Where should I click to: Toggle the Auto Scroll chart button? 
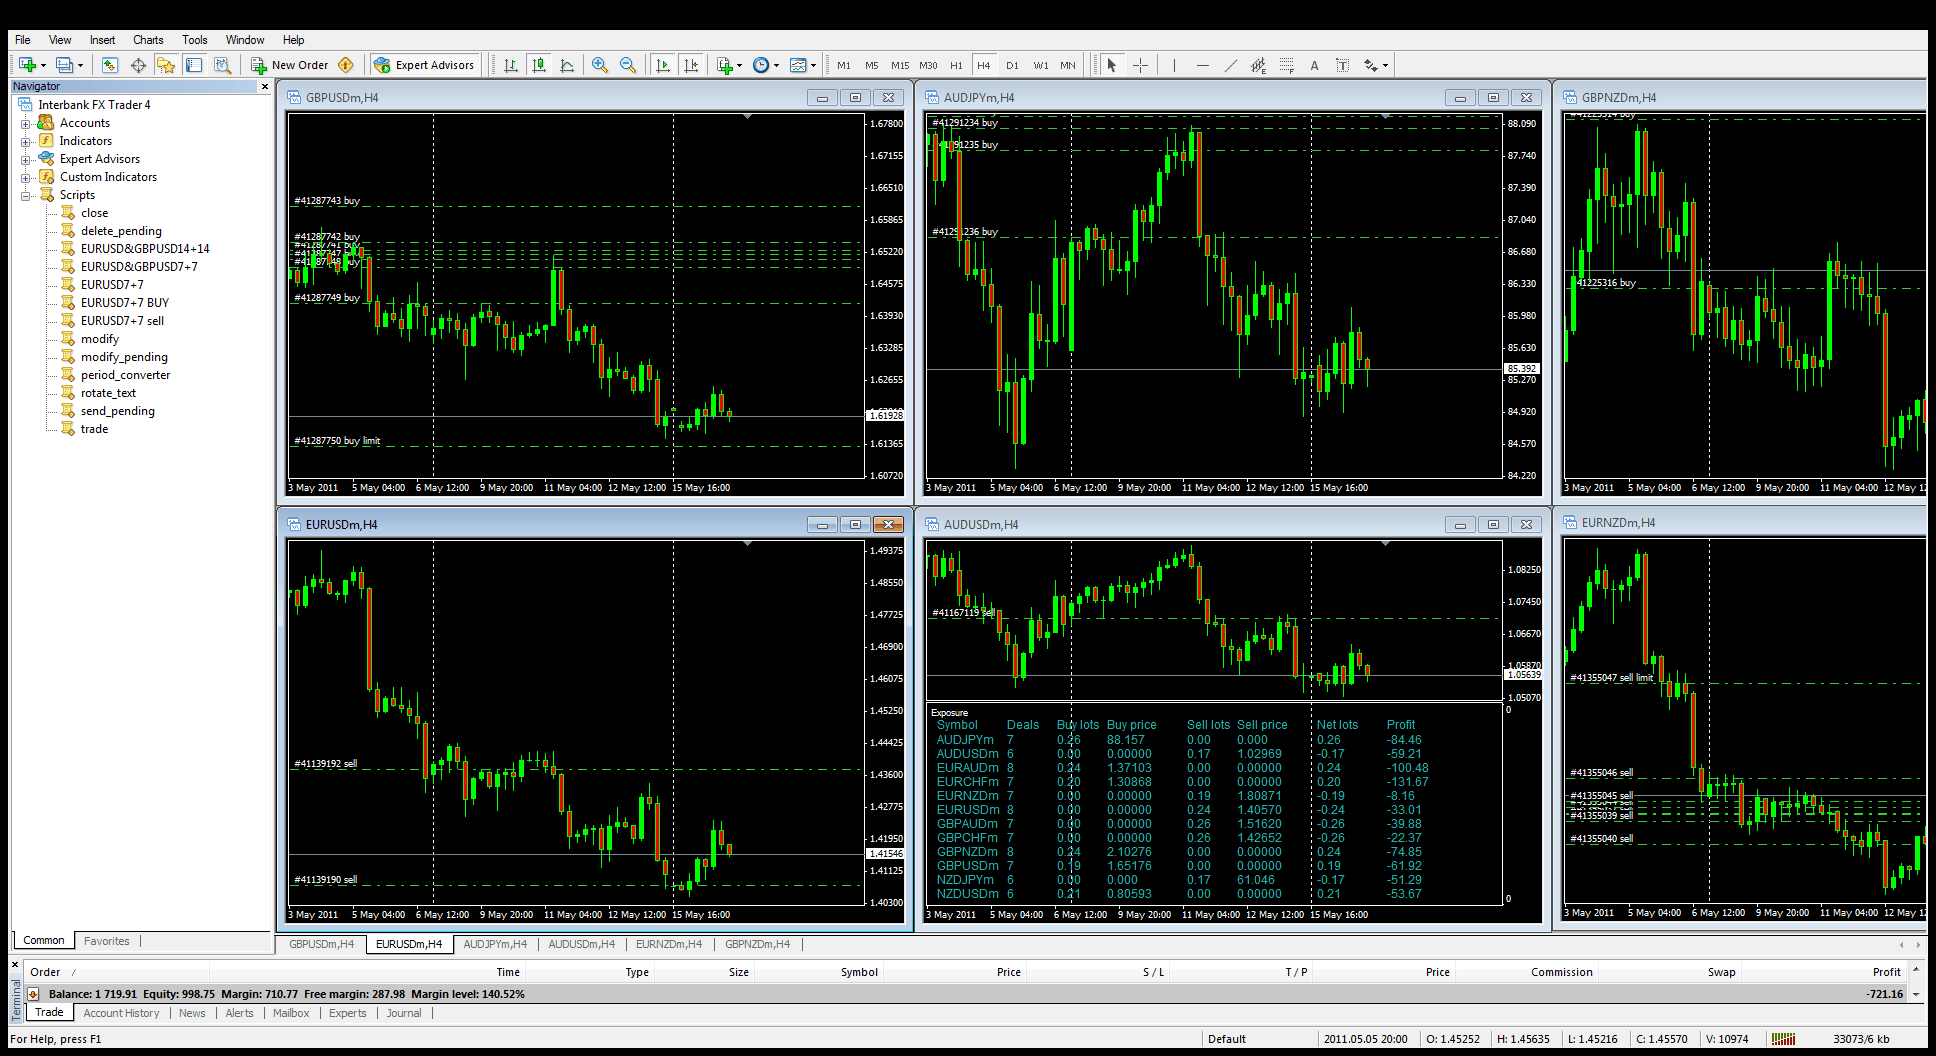coord(662,65)
